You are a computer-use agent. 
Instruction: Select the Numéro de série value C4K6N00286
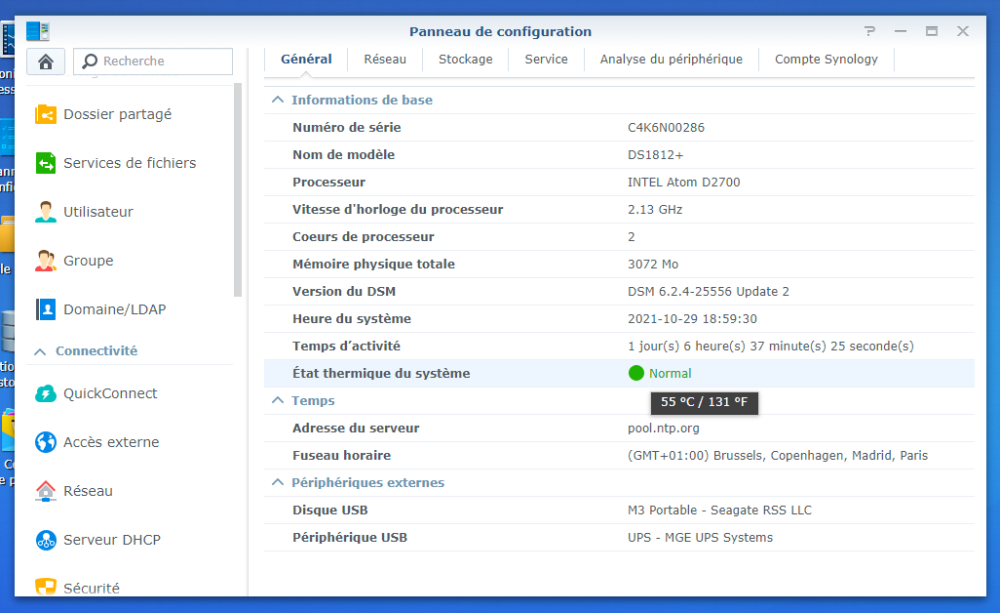[666, 128]
